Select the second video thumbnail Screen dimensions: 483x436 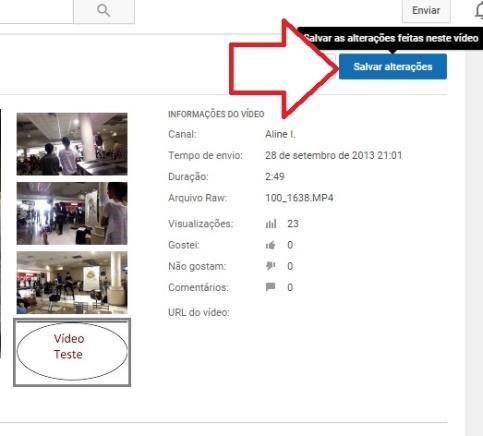[72, 213]
